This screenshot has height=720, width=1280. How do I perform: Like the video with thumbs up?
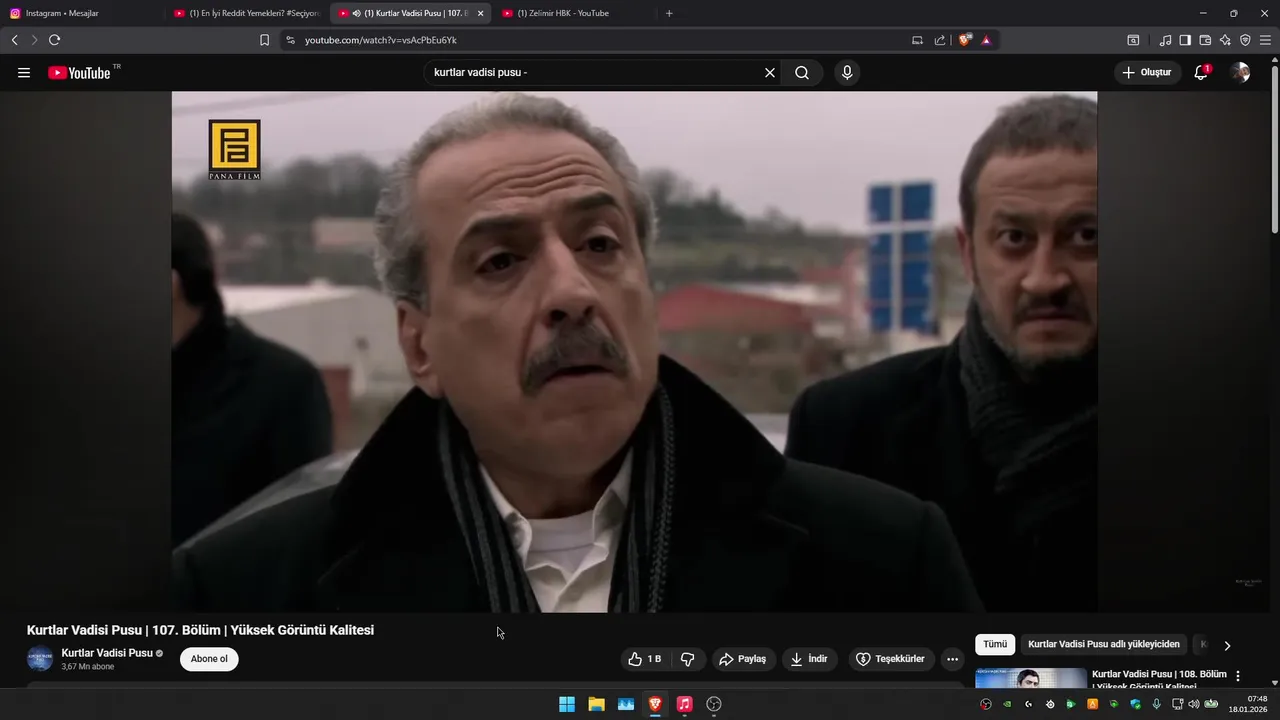click(645, 659)
